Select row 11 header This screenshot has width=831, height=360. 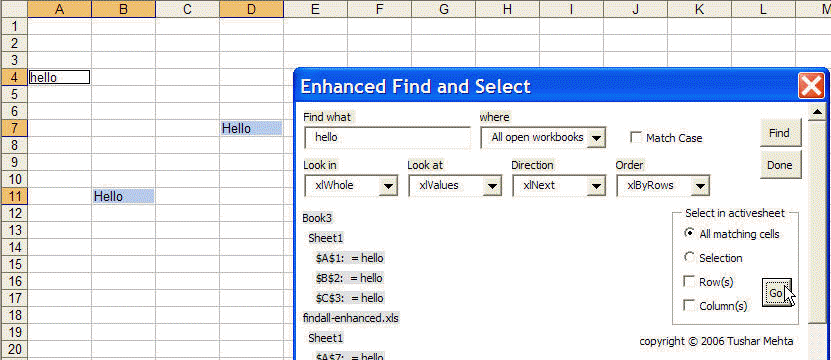tap(14, 196)
